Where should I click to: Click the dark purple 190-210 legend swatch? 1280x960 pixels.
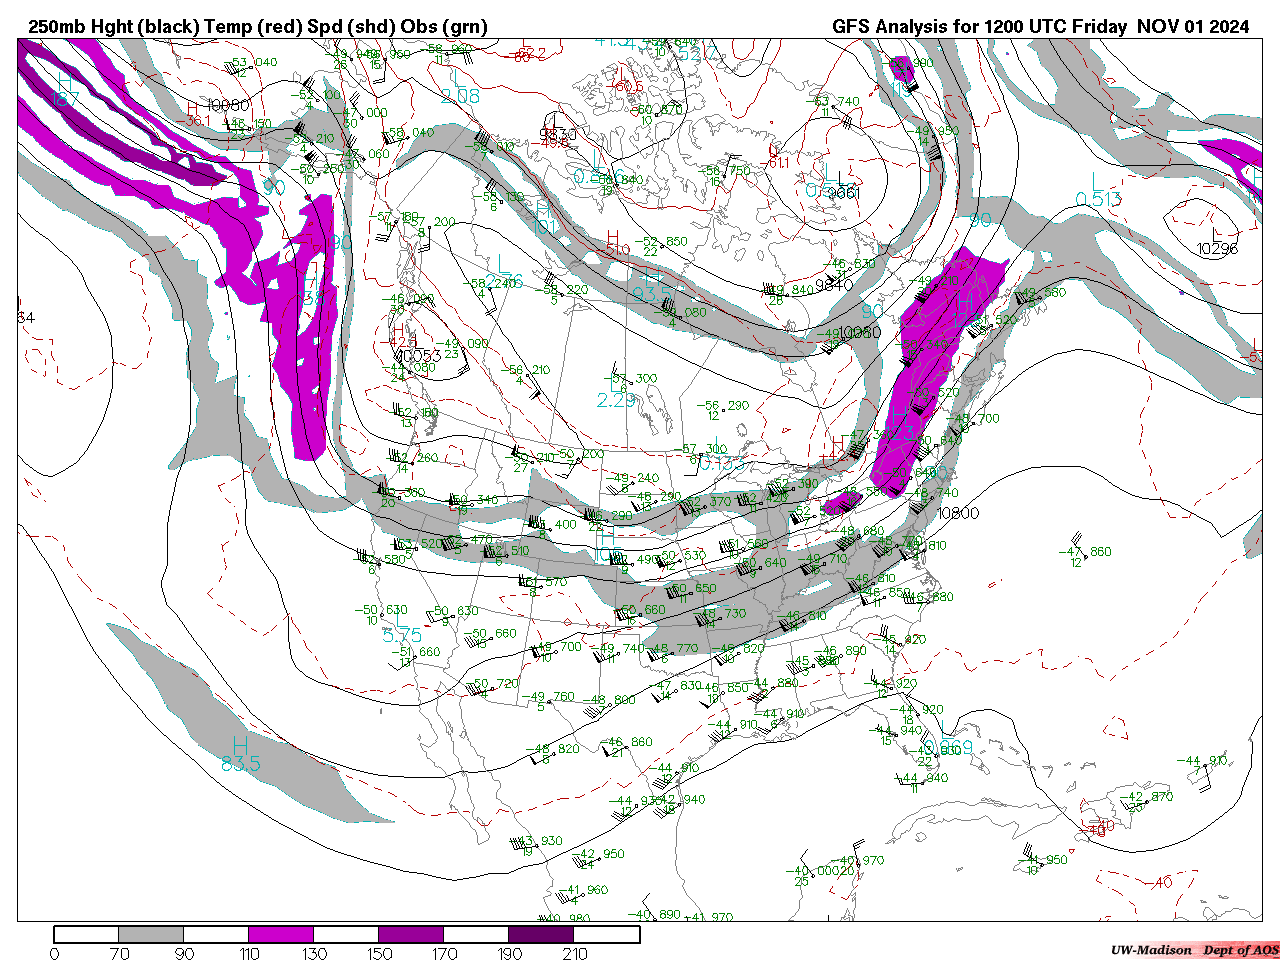[541, 934]
